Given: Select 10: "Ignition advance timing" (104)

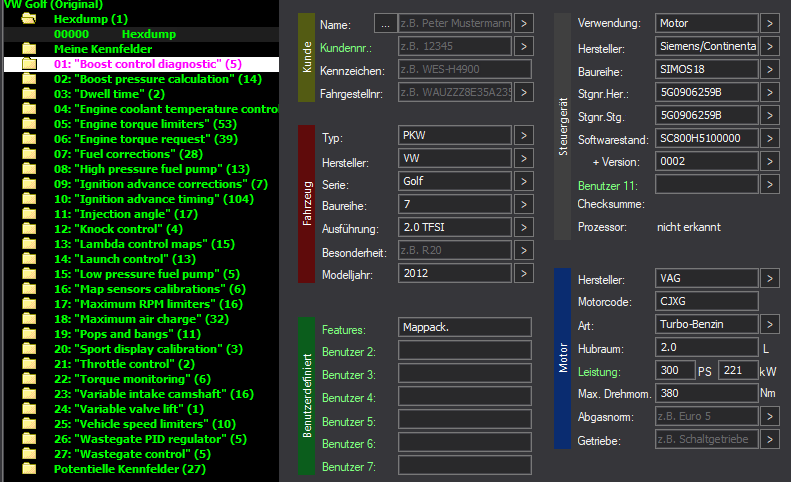Looking at the screenshot, I should tap(154, 199).
